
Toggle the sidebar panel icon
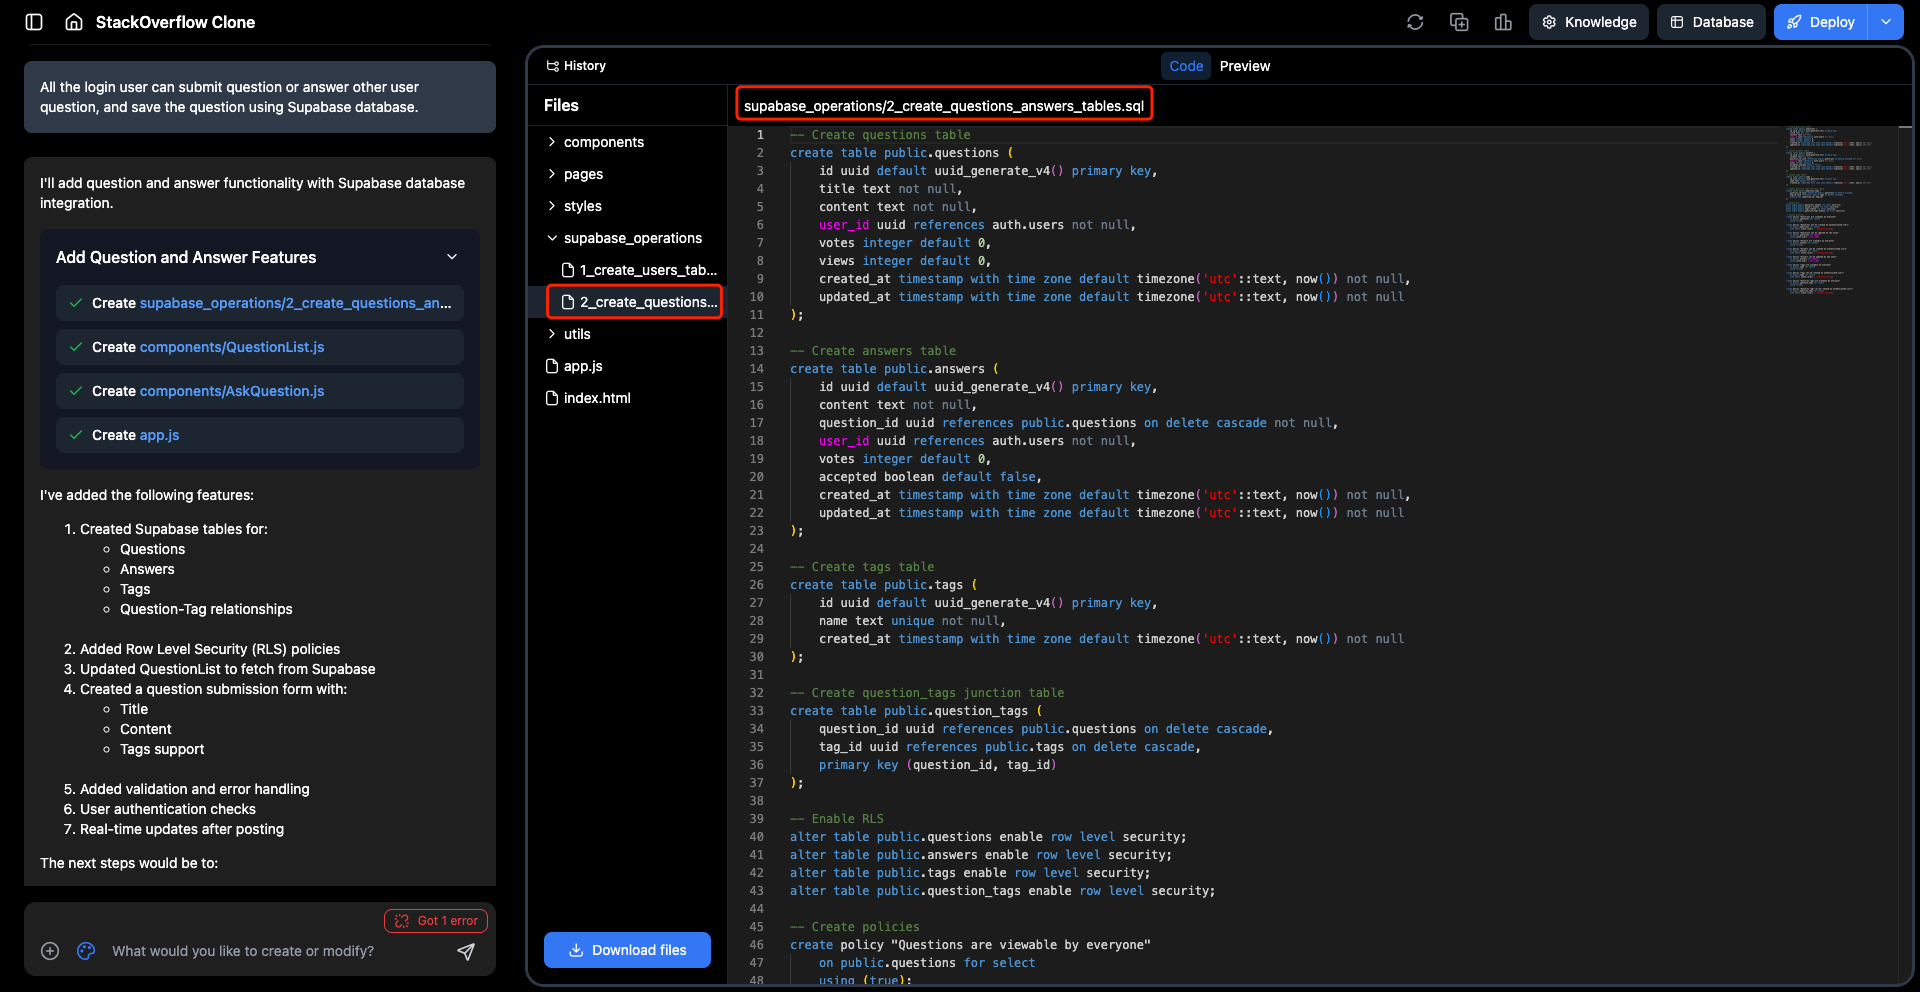coord(34,22)
